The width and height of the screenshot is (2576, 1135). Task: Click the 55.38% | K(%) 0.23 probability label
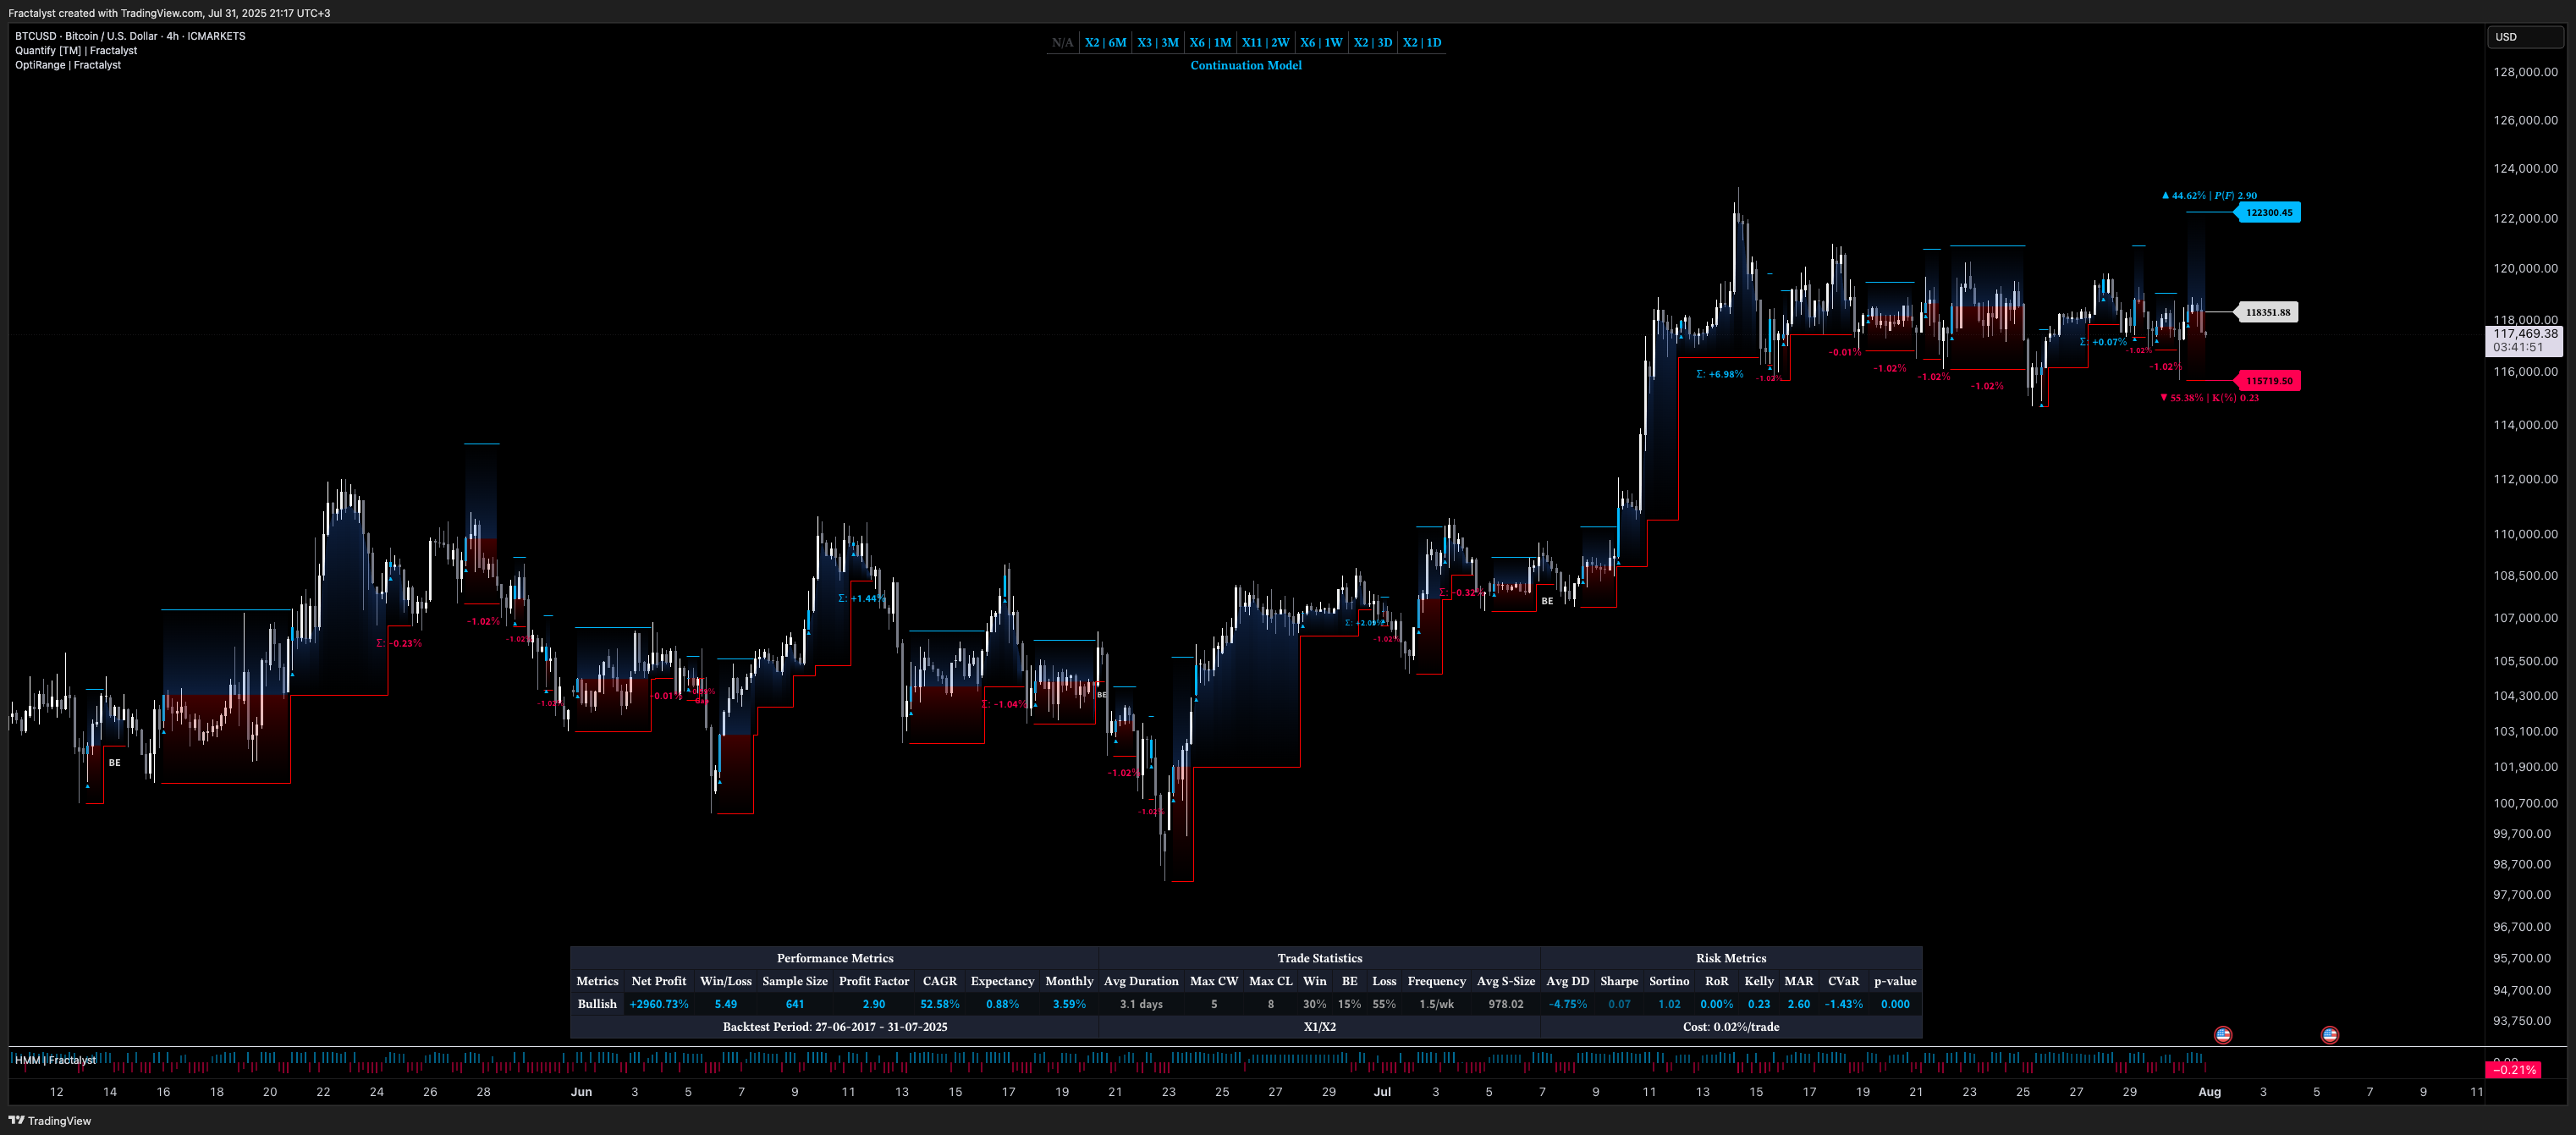click(2209, 398)
